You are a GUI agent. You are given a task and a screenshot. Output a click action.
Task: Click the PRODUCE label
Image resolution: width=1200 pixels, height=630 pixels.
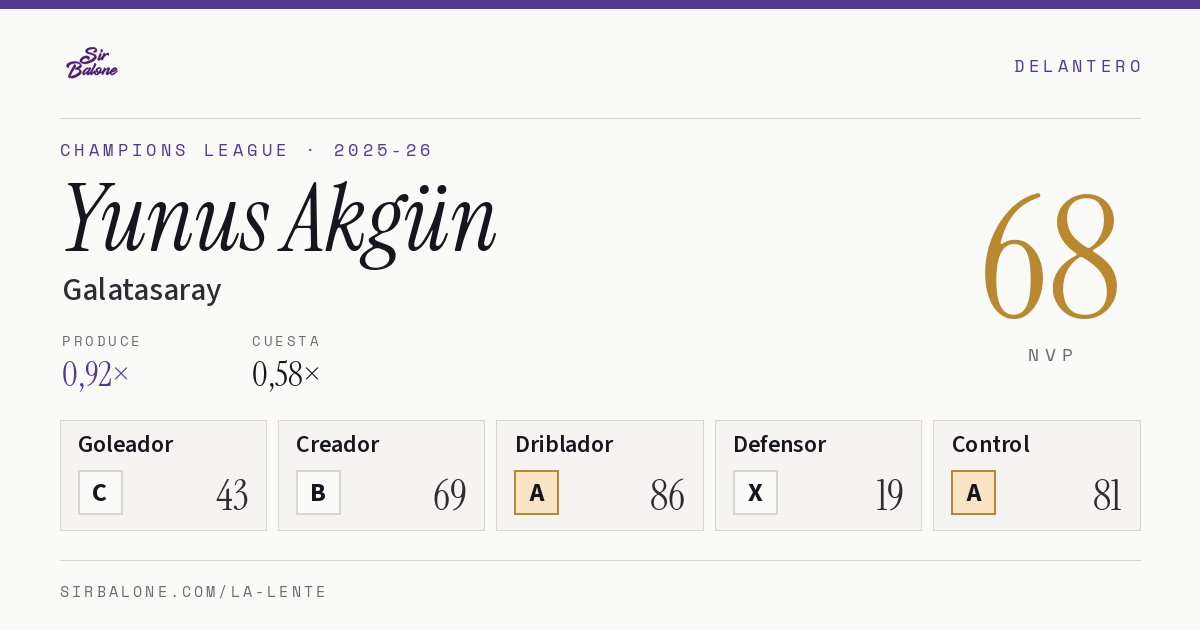click(x=102, y=341)
